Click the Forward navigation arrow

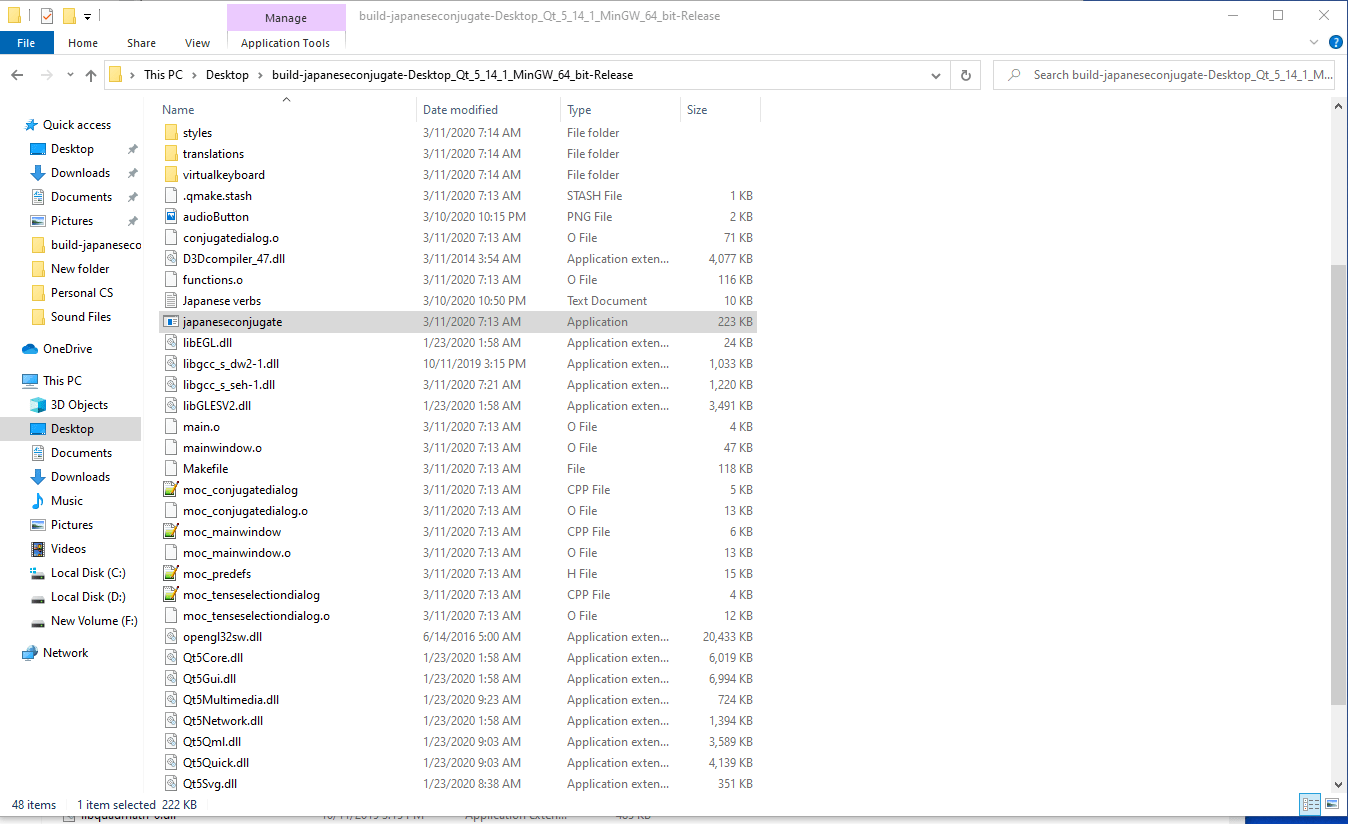(46, 75)
